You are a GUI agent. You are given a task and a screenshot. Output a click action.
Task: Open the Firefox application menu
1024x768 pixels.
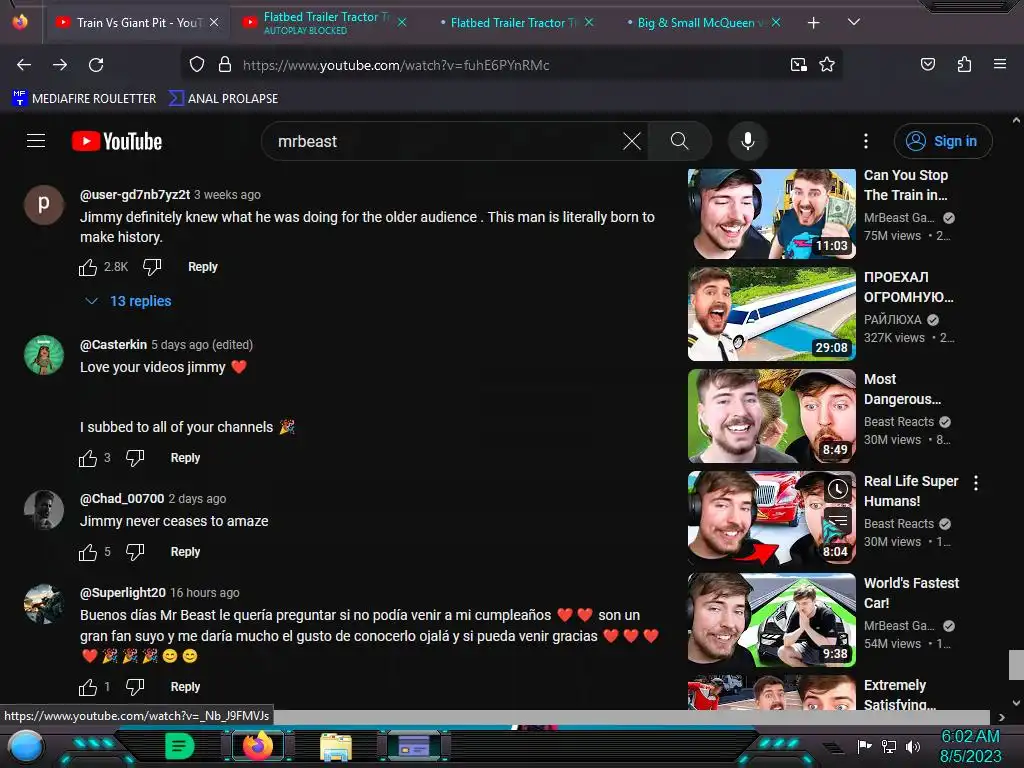(1000, 64)
